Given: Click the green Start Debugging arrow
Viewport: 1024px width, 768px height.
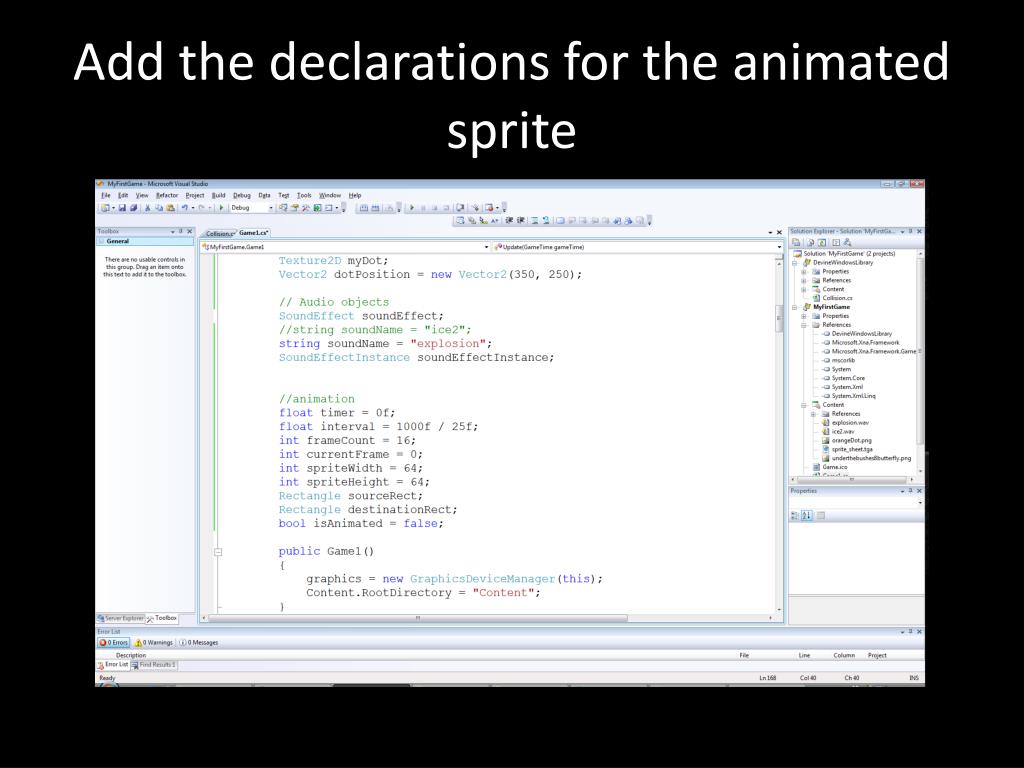Looking at the screenshot, I should pos(221,208).
